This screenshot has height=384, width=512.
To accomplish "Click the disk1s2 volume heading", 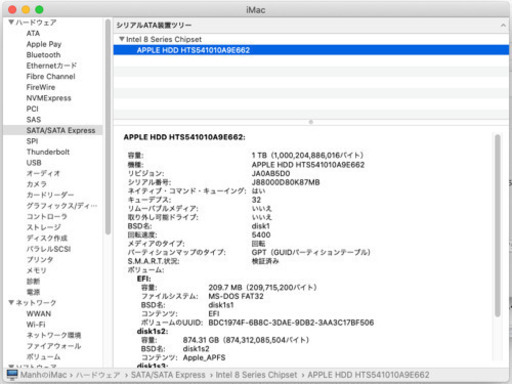I will [152, 331].
